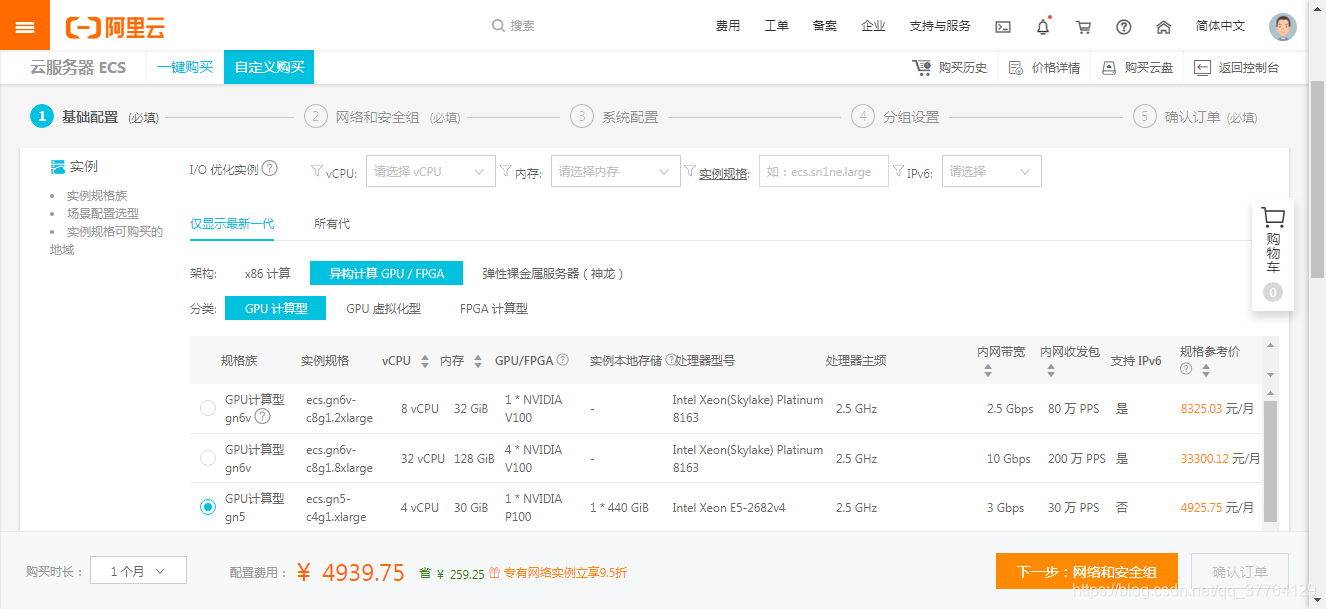Open the 场景配置选型 link
1326x609 pixels.
[x=103, y=213]
